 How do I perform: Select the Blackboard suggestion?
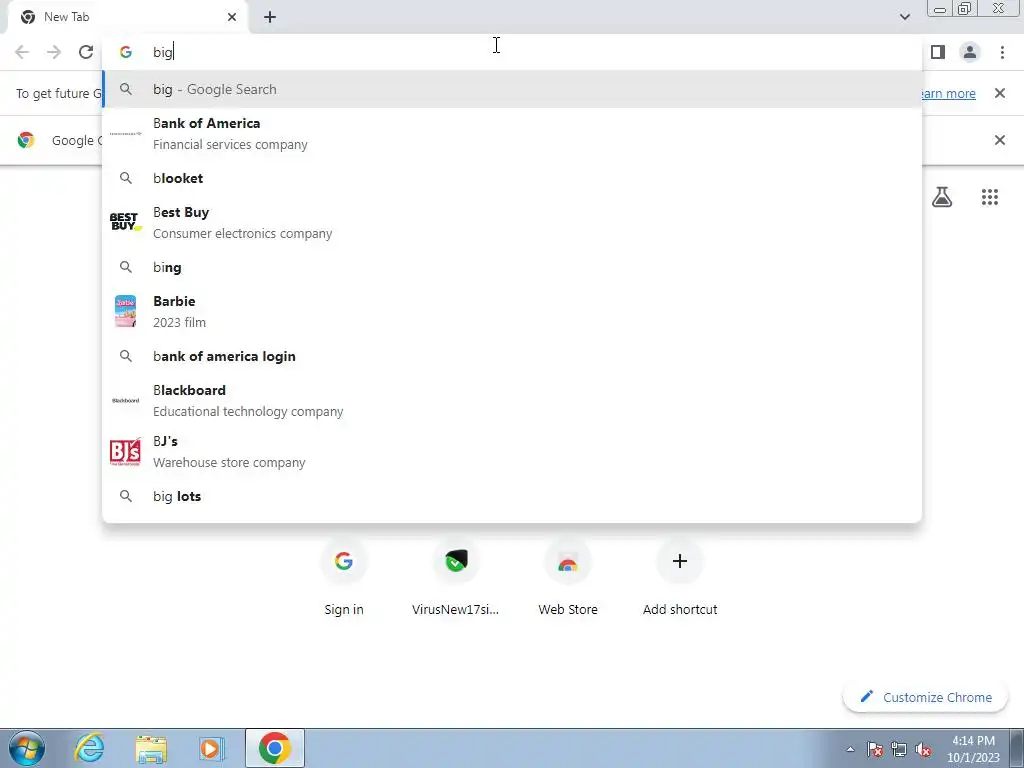click(x=512, y=400)
